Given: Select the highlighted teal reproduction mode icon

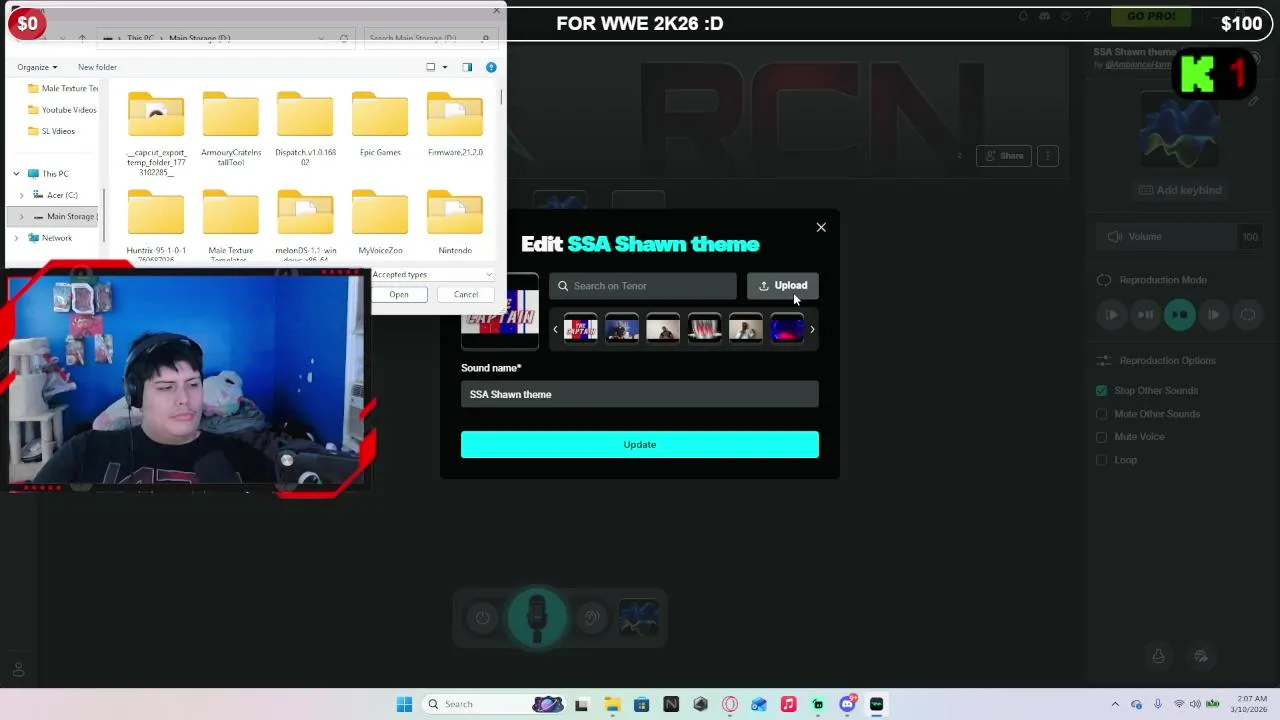Looking at the screenshot, I should pyautogui.click(x=1180, y=315).
